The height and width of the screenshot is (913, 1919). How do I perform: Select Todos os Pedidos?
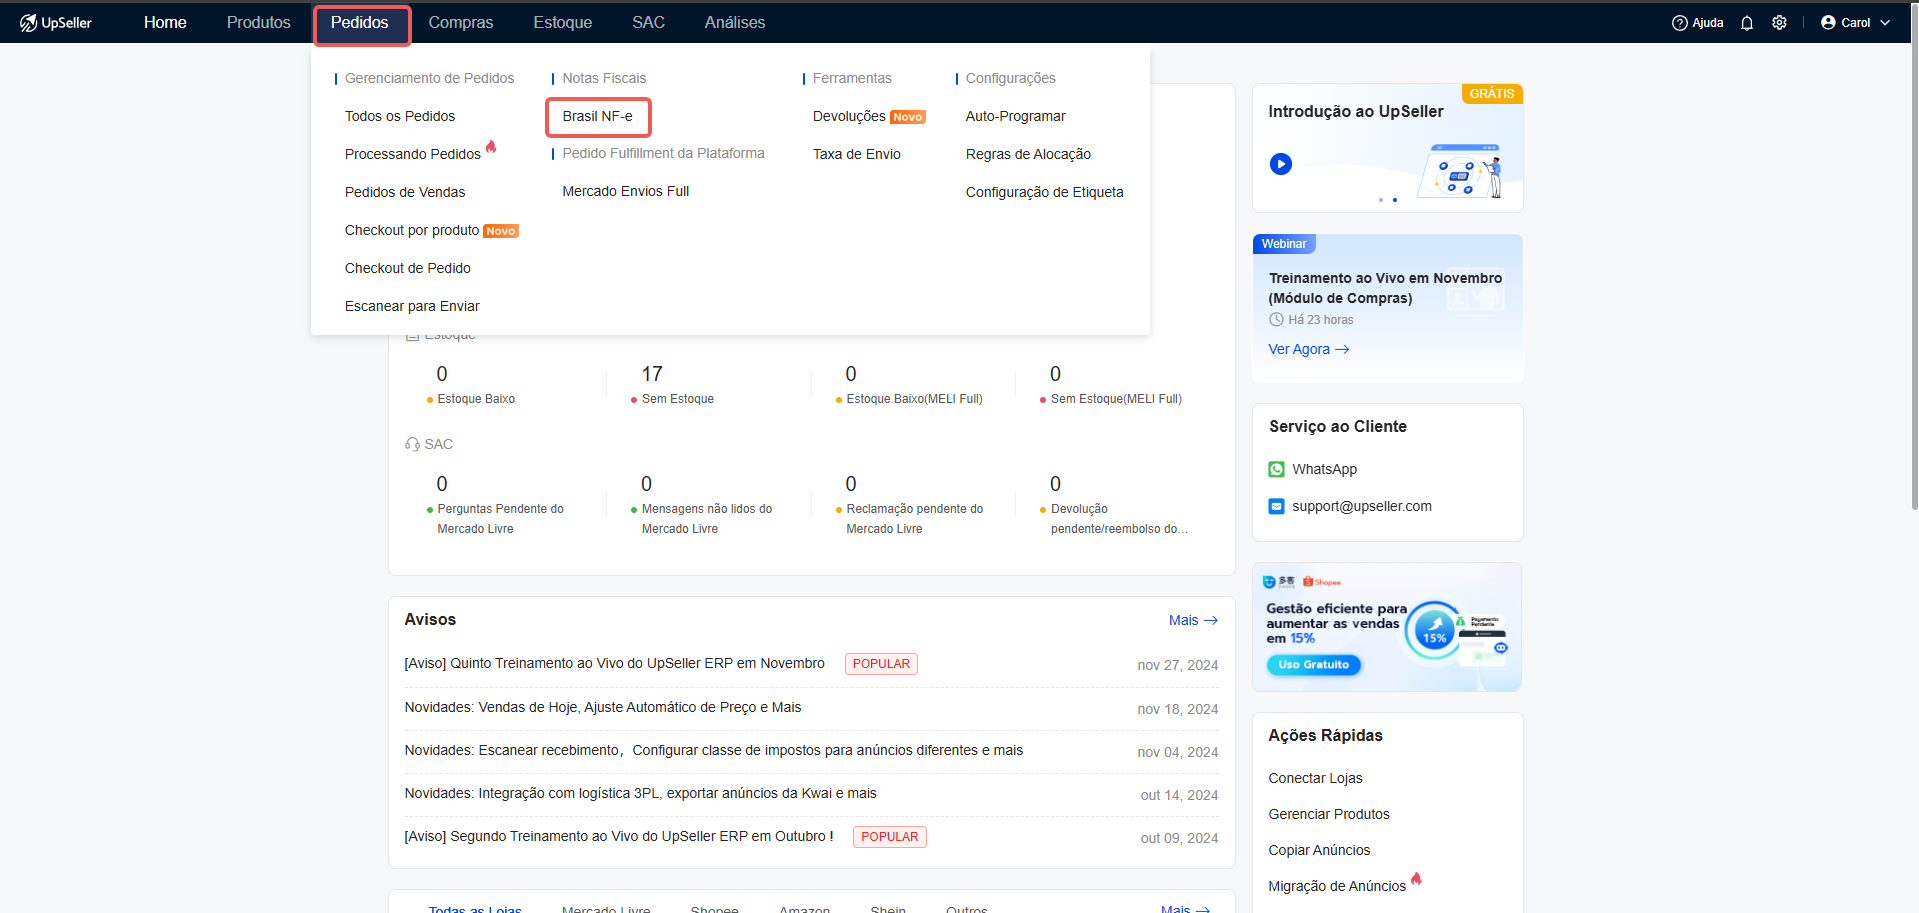pos(400,116)
